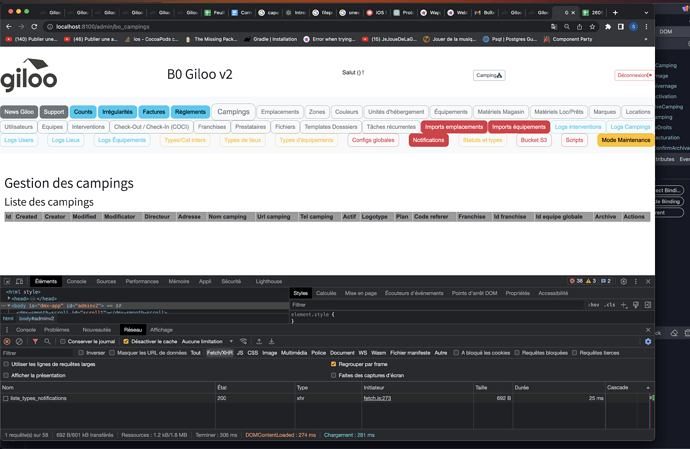Check the 'Inverser' filter checkbox

pyautogui.click(x=81, y=353)
